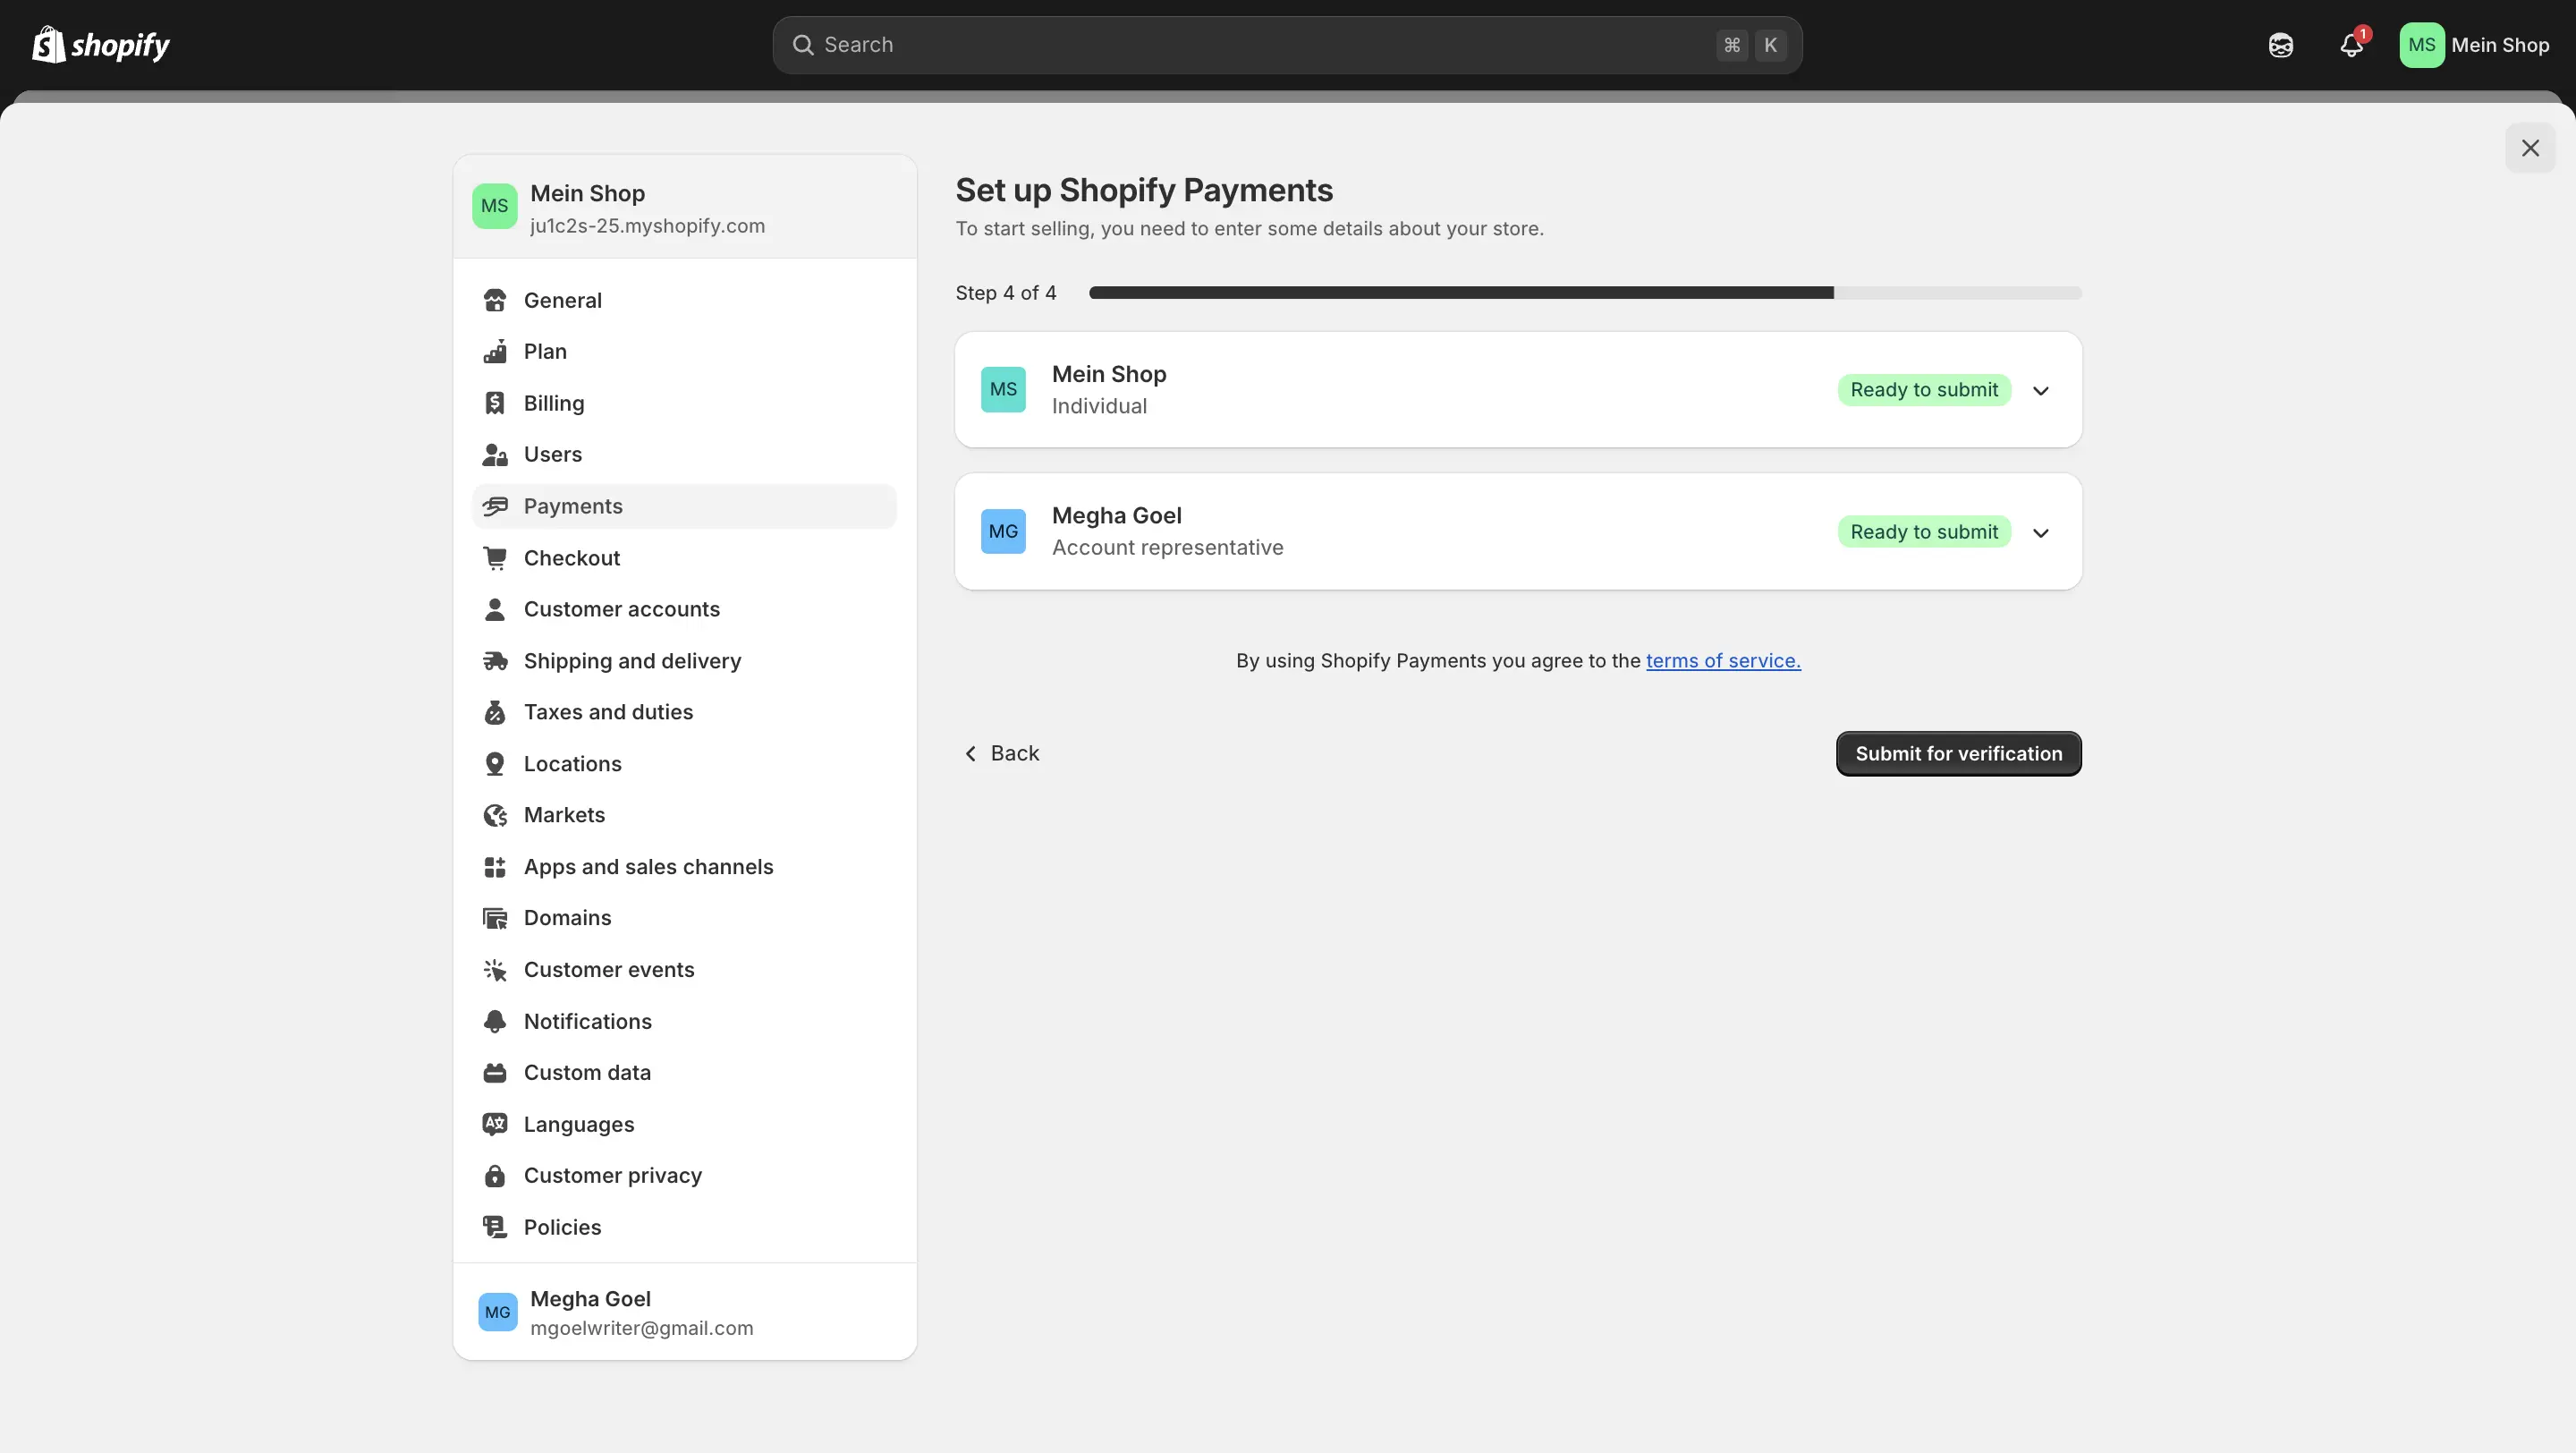Click the Shopify logo
2576x1453 pixels.
(101, 45)
